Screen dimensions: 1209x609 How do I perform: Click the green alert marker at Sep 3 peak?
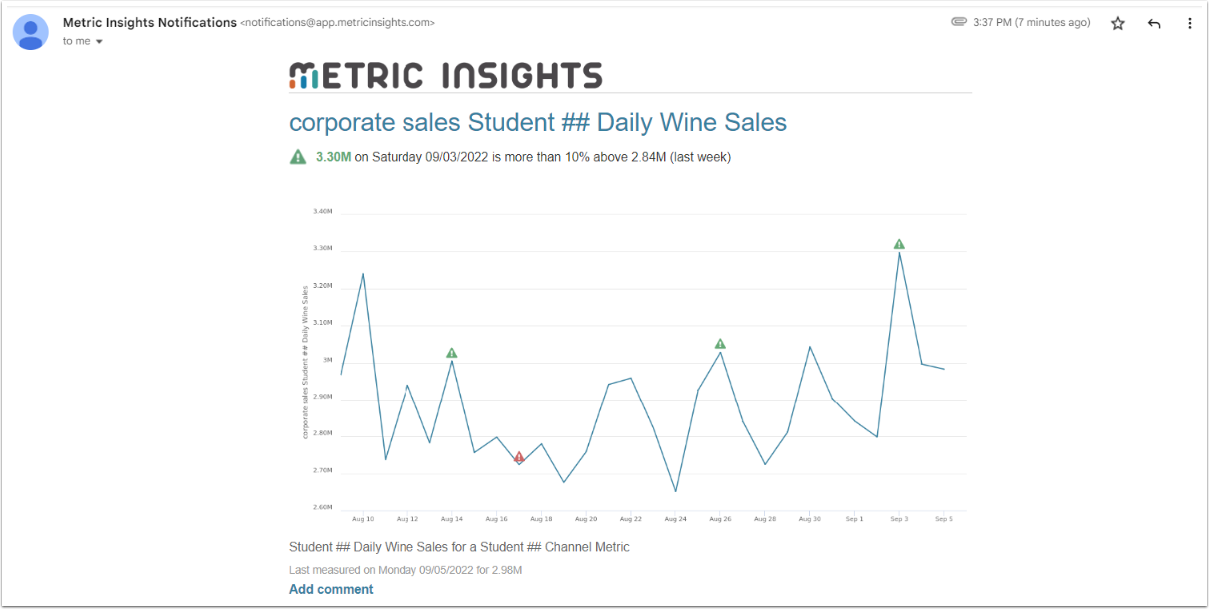[899, 244]
